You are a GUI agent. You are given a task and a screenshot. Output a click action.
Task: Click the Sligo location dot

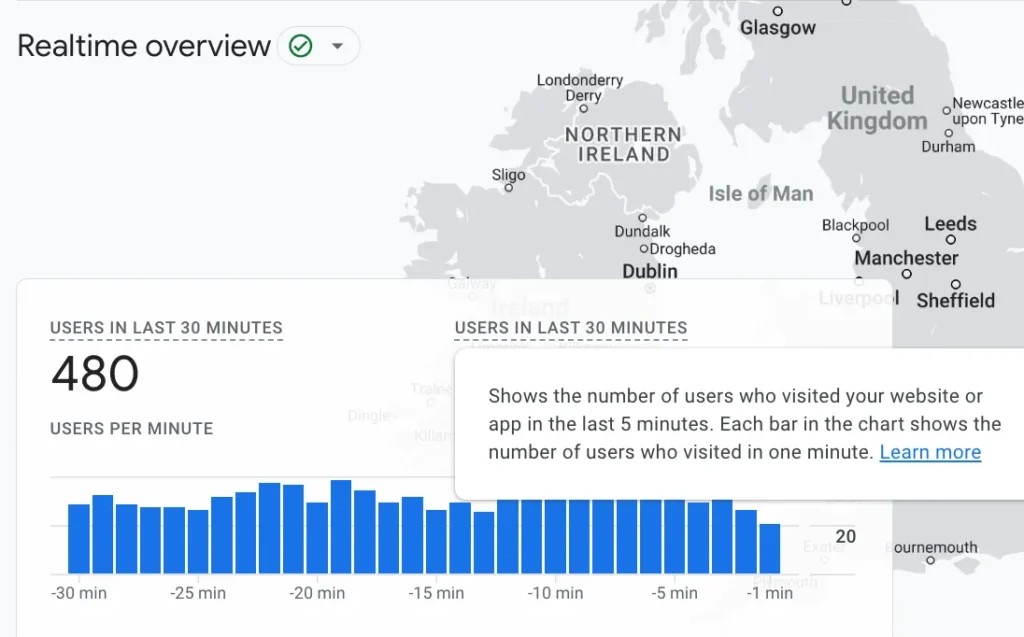tap(509, 187)
